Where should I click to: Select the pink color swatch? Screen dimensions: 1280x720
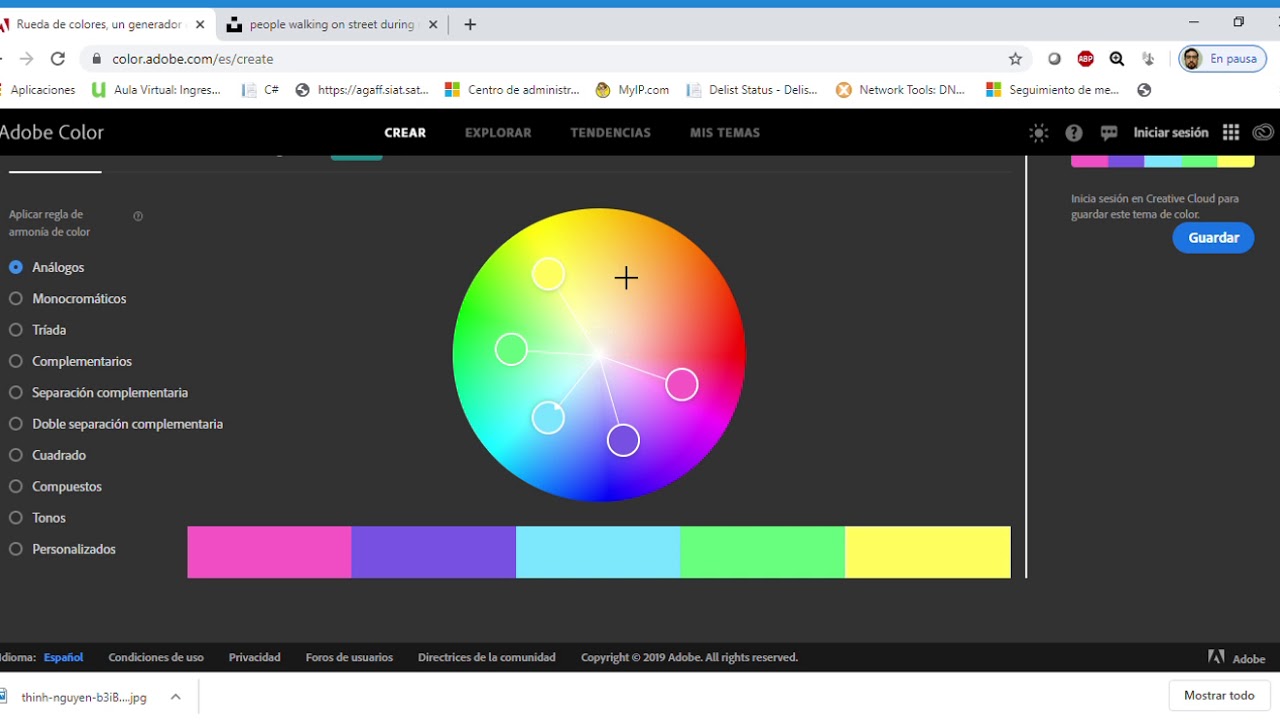pyautogui.click(x=269, y=552)
